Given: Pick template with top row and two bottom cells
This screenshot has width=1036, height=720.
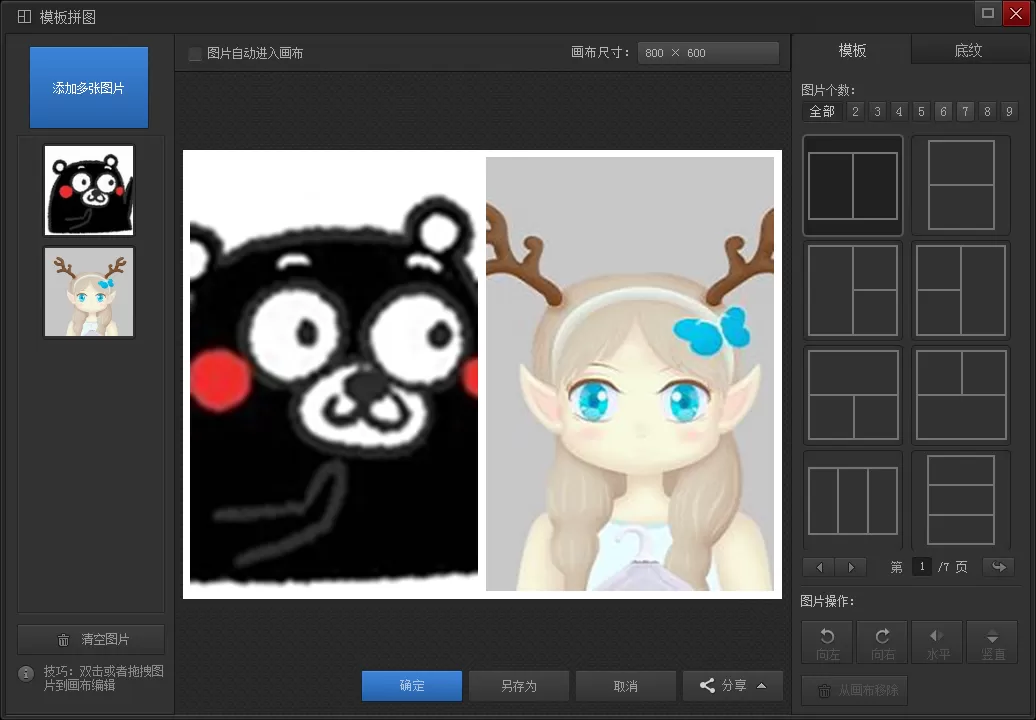Looking at the screenshot, I should 852,395.
